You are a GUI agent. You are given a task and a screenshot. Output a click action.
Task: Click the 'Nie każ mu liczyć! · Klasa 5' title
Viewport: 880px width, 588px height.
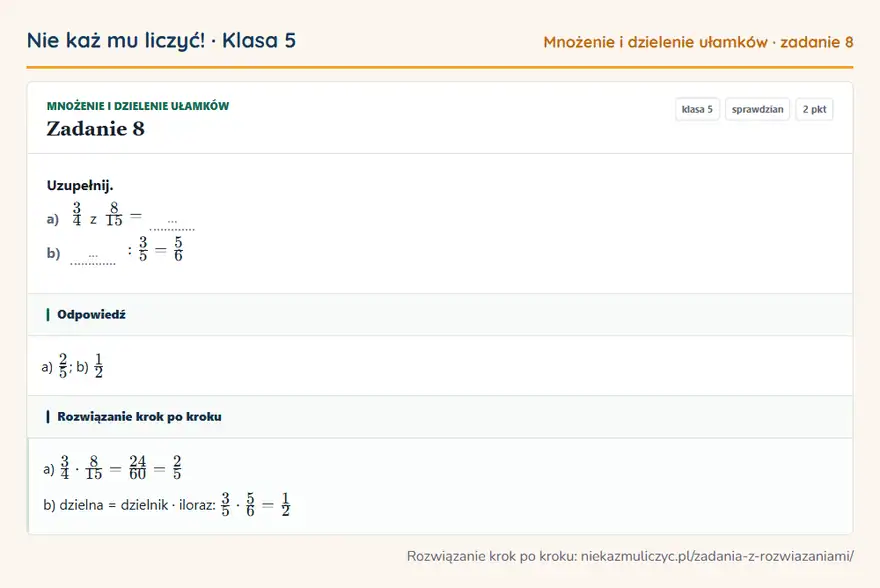point(161,40)
